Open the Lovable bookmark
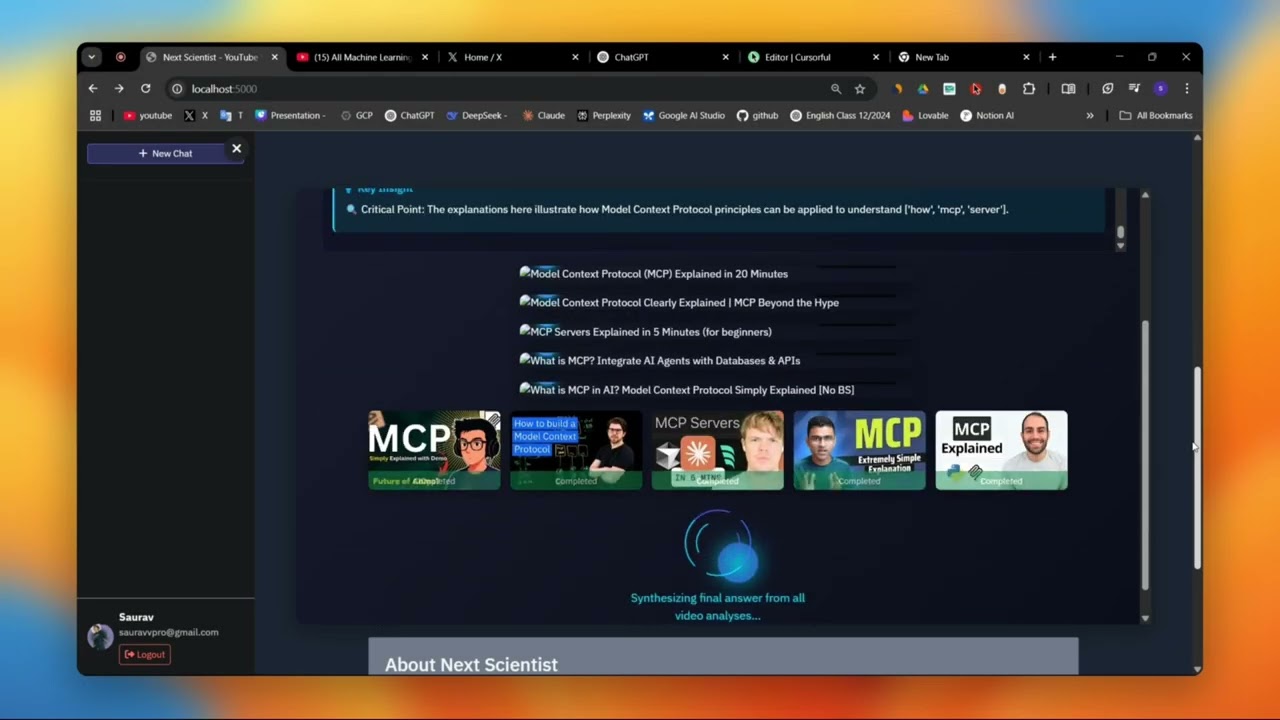 (x=925, y=116)
